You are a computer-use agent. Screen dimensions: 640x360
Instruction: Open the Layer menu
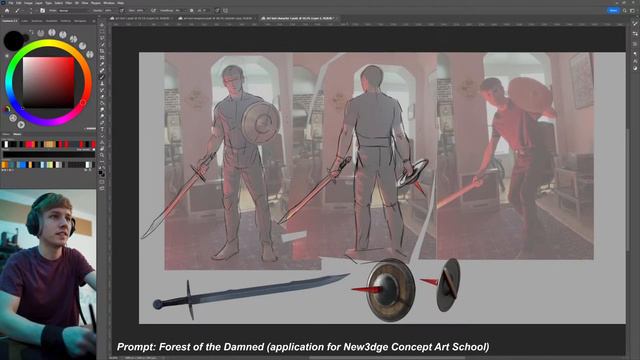39,3
